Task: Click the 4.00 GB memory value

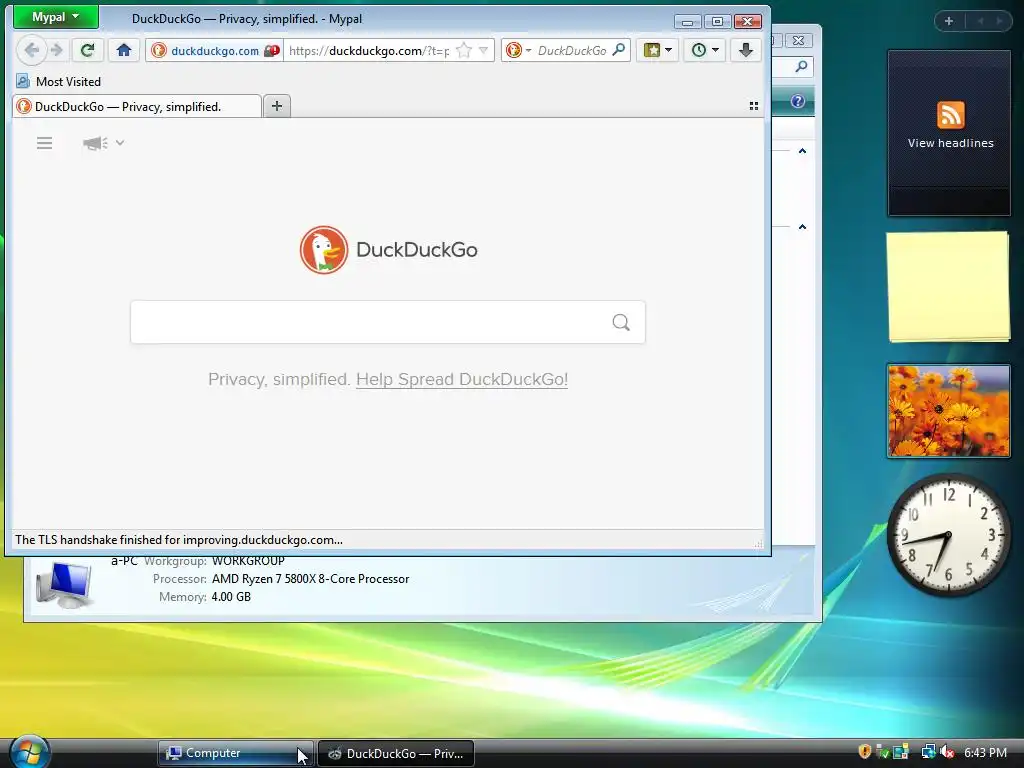Action: [231, 597]
